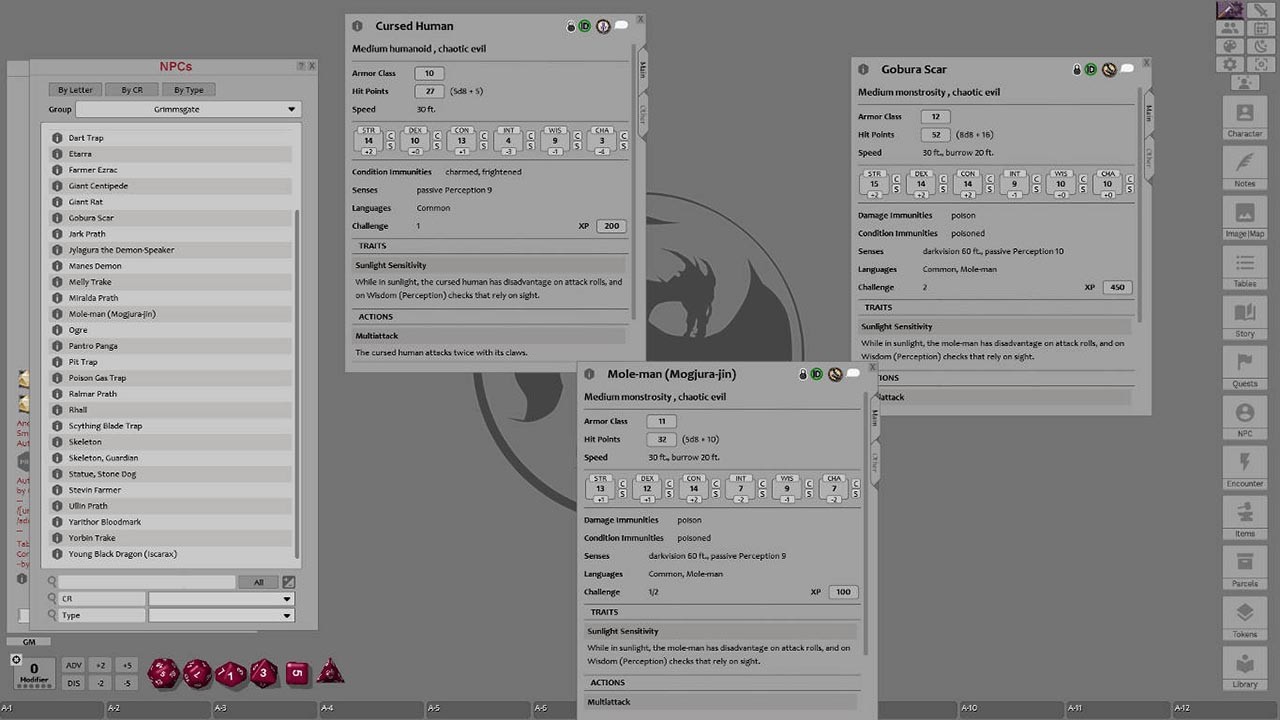Screen dimensions: 1280x720
Task: Toggle the ID visibility on Cursed Human sheet
Action: [x=584, y=26]
